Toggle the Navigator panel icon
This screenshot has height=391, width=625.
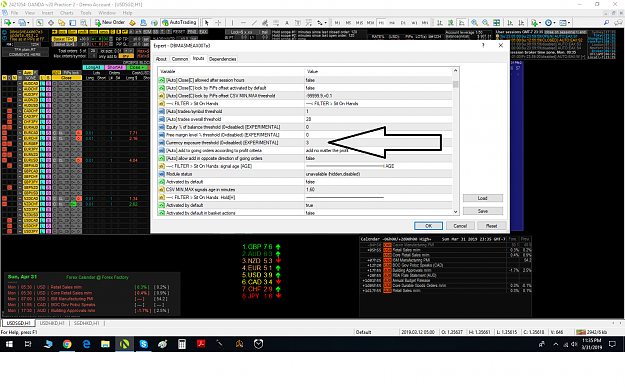pyautogui.click(x=61, y=23)
